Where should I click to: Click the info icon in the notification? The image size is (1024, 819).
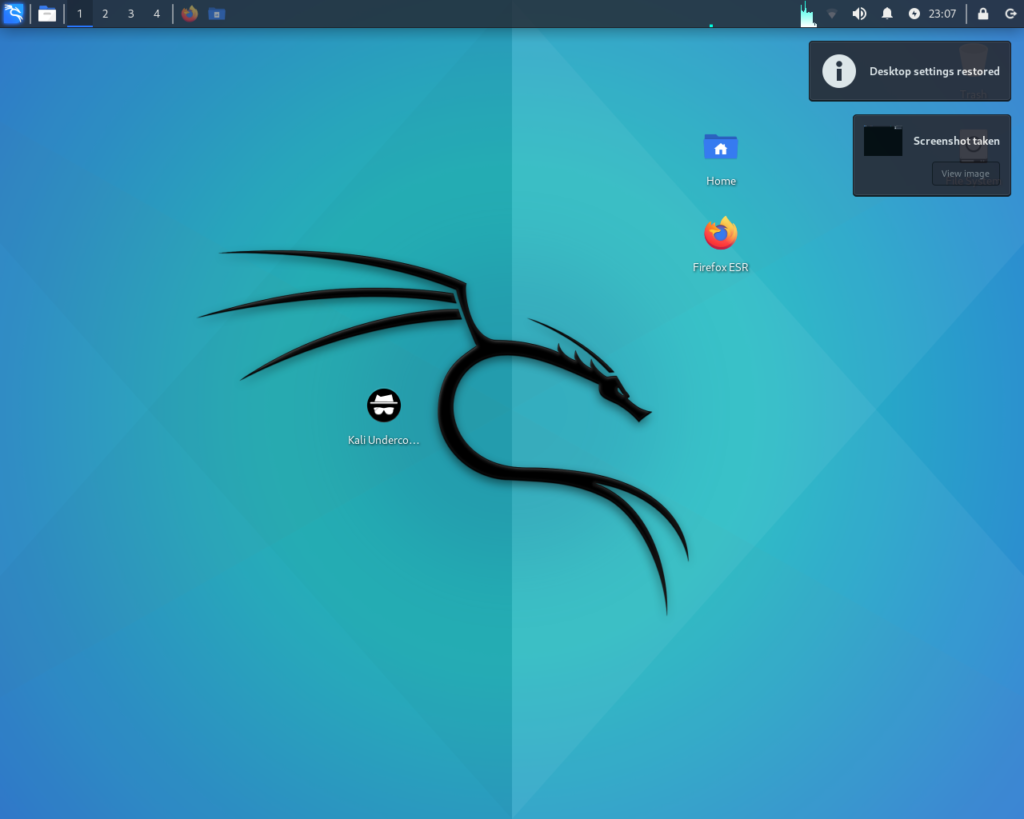pyautogui.click(x=839, y=71)
